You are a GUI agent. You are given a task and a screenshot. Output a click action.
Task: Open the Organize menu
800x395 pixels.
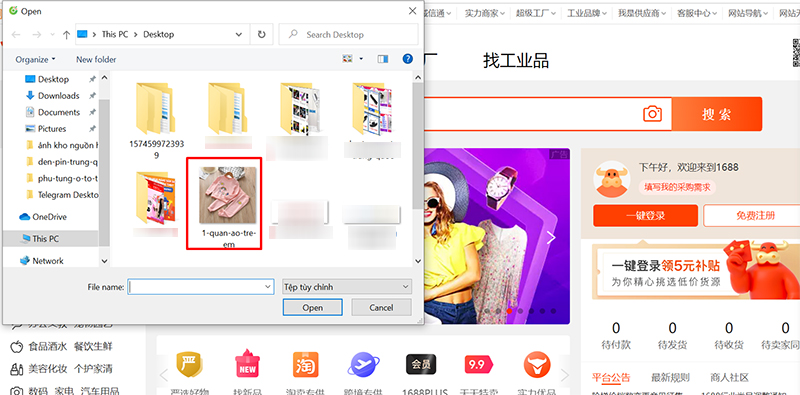click(x=35, y=60)
